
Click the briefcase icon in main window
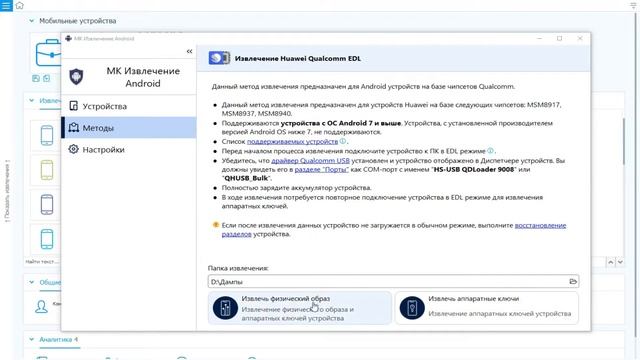(48, 53)
